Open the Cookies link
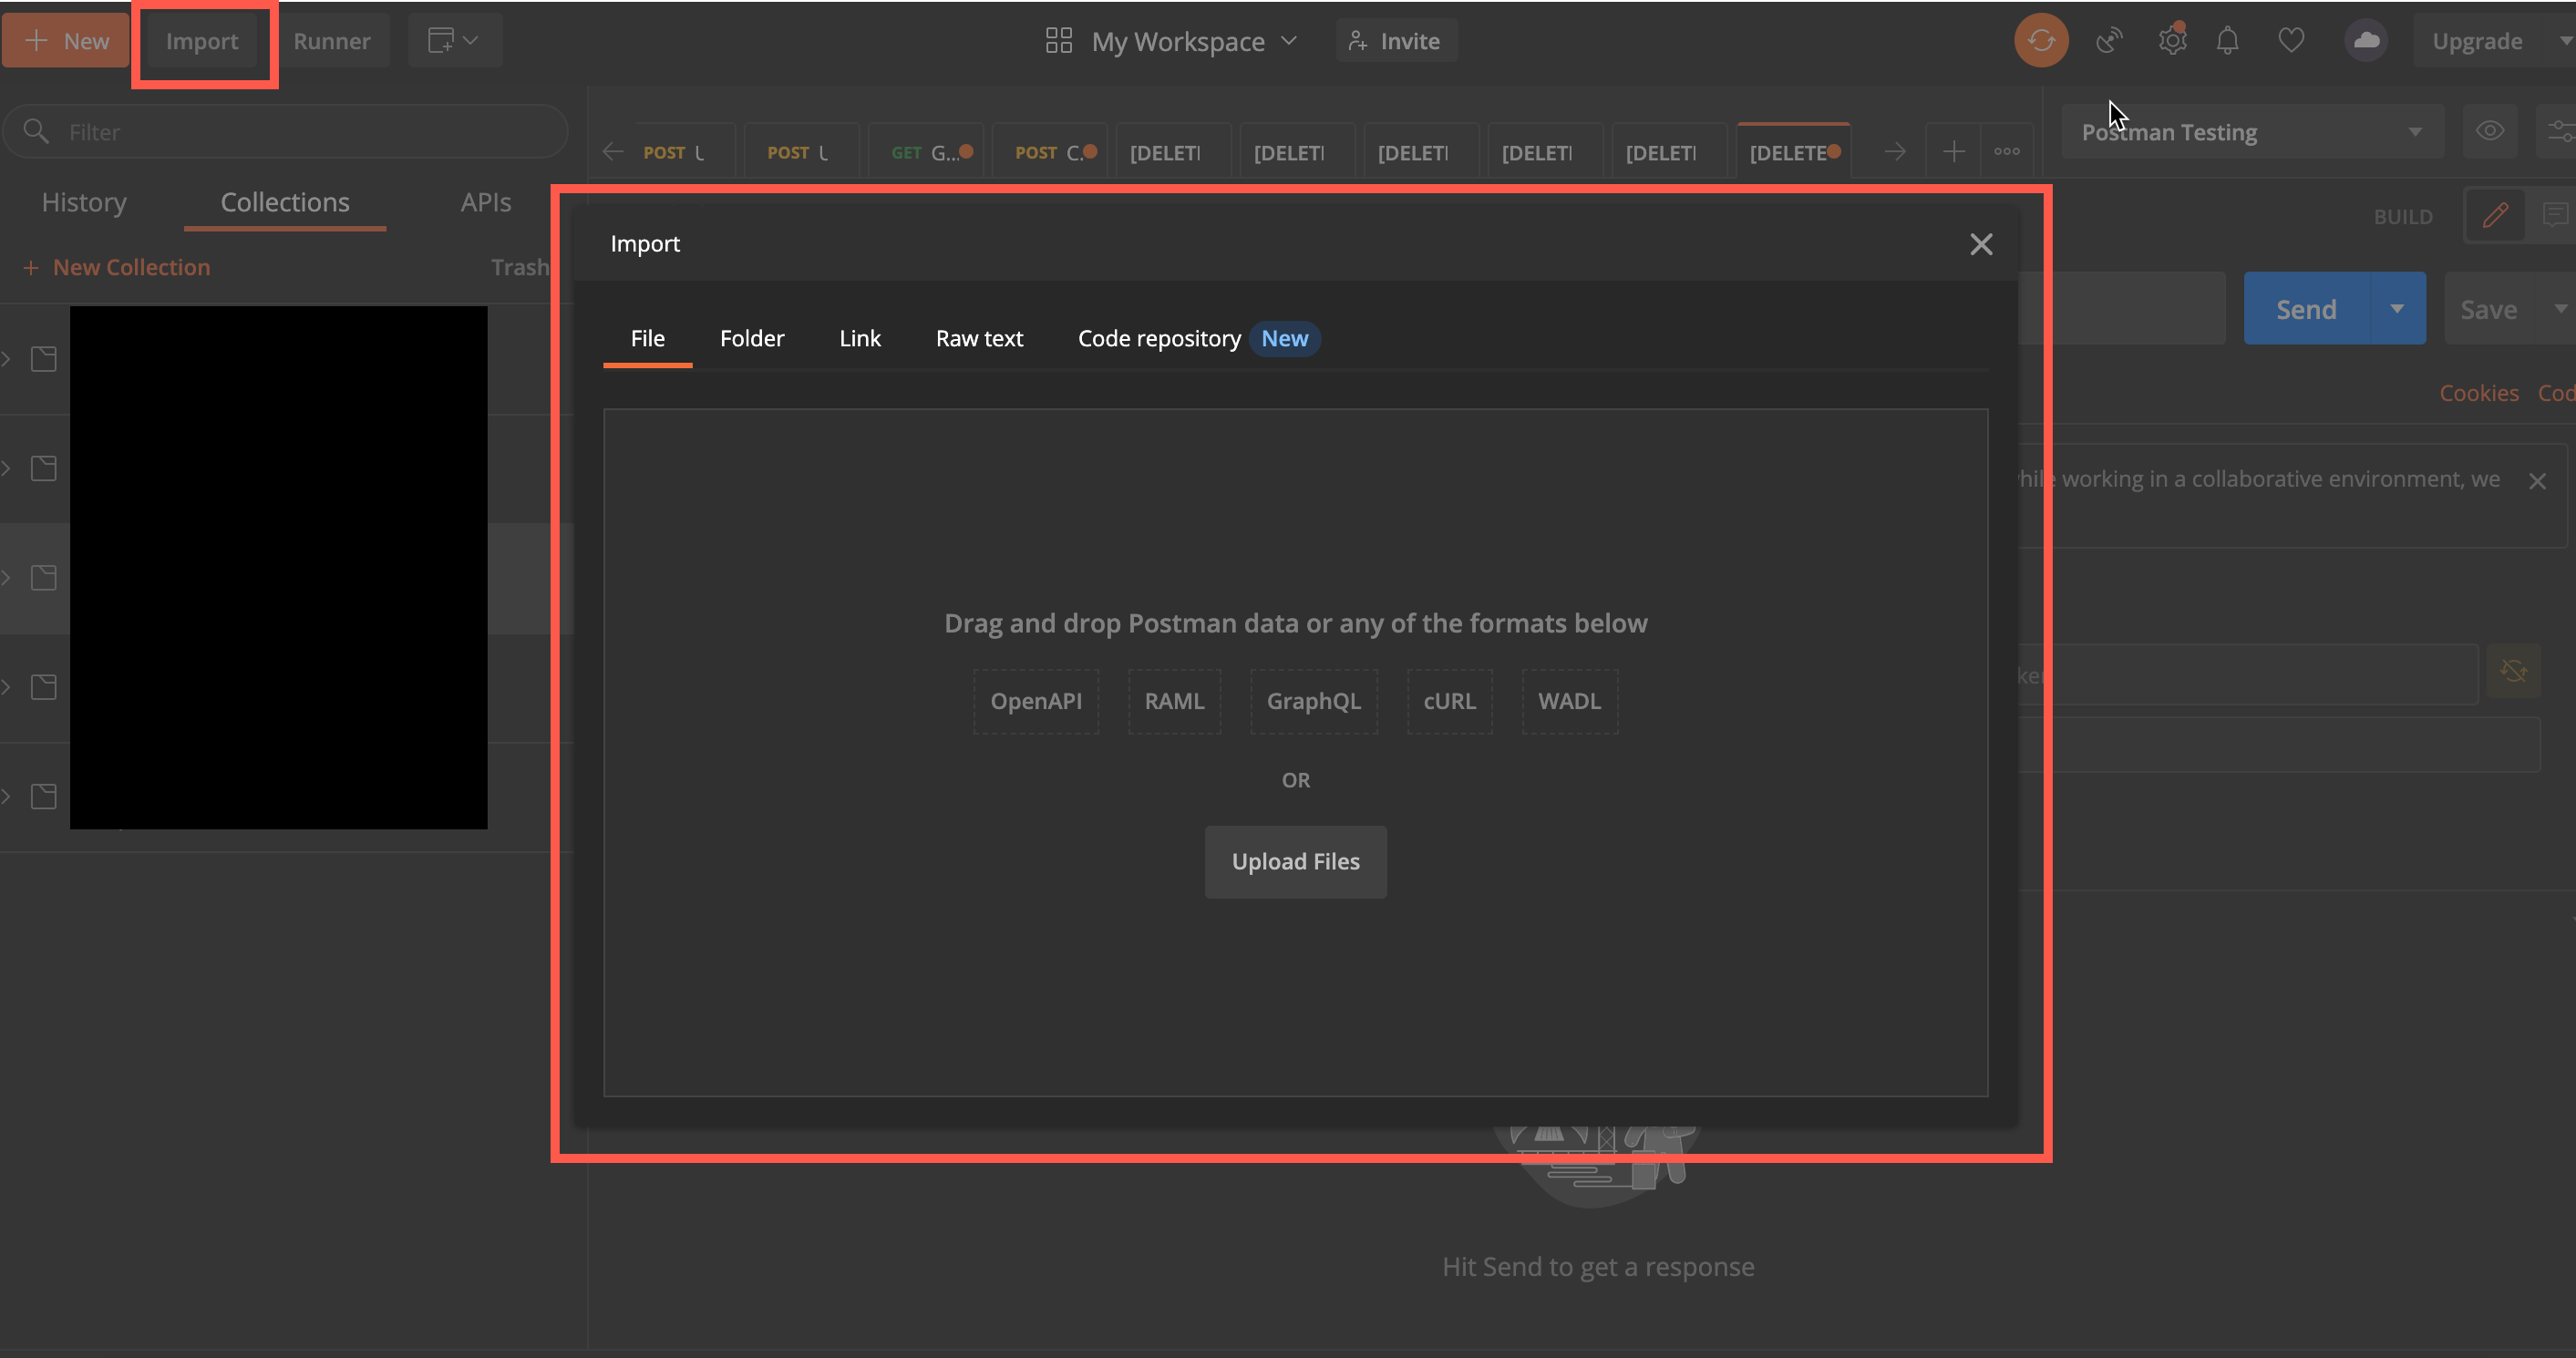 (2479, 393)
